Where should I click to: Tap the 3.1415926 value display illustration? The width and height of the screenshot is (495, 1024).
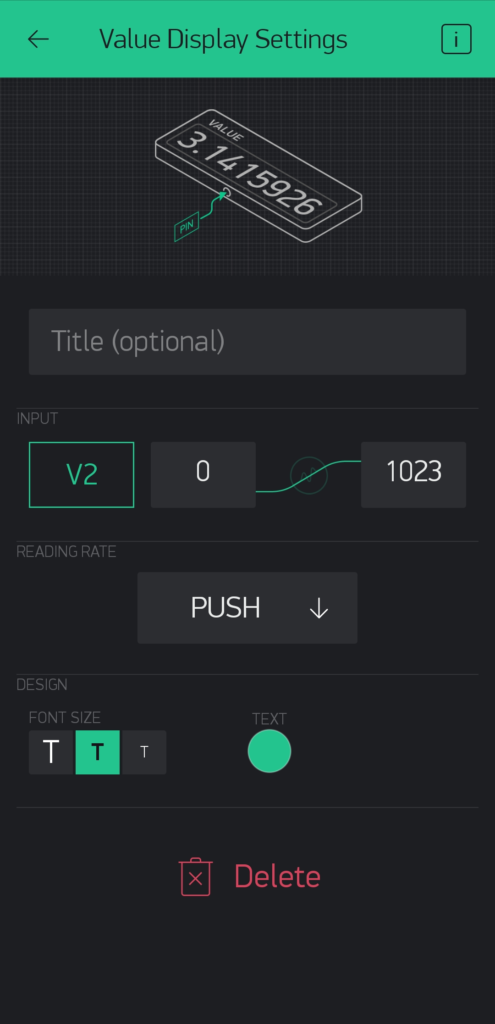tap(259, 175)
